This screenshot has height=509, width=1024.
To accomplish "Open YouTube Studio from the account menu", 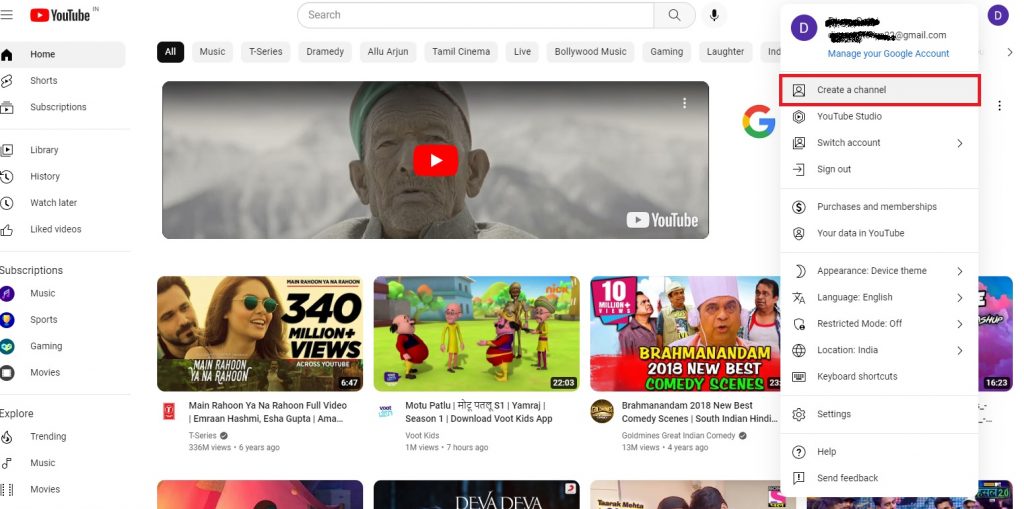I will [x=879, y=116].
